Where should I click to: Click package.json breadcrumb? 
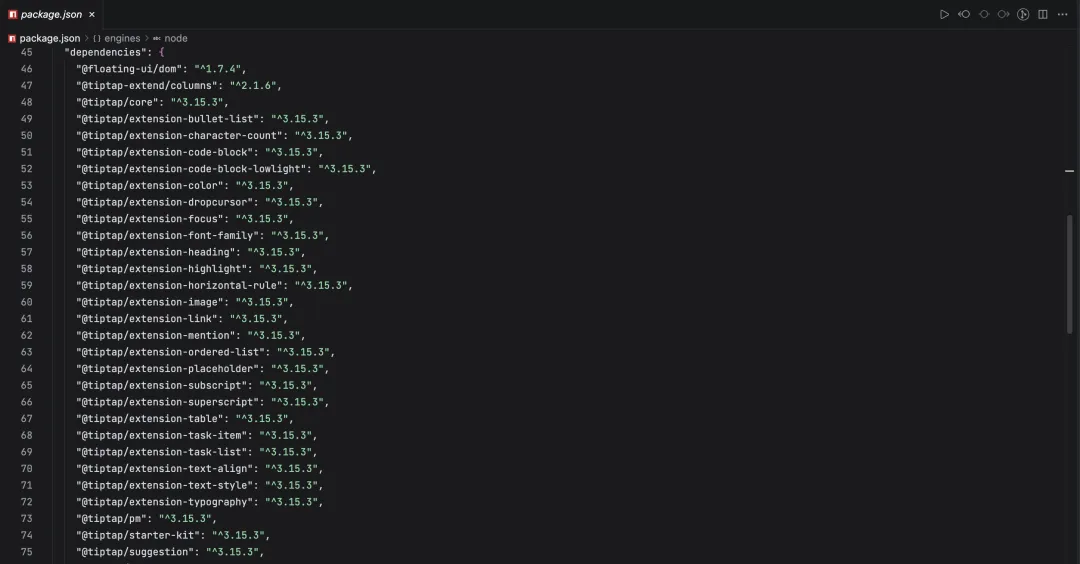50,39
